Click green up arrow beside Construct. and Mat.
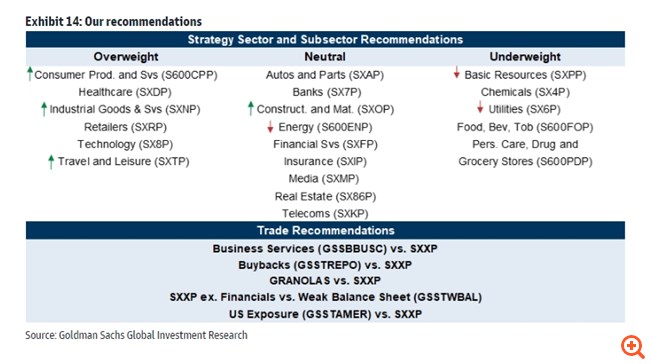Viewport: 650px width, 364px height. tap(250, 109)
